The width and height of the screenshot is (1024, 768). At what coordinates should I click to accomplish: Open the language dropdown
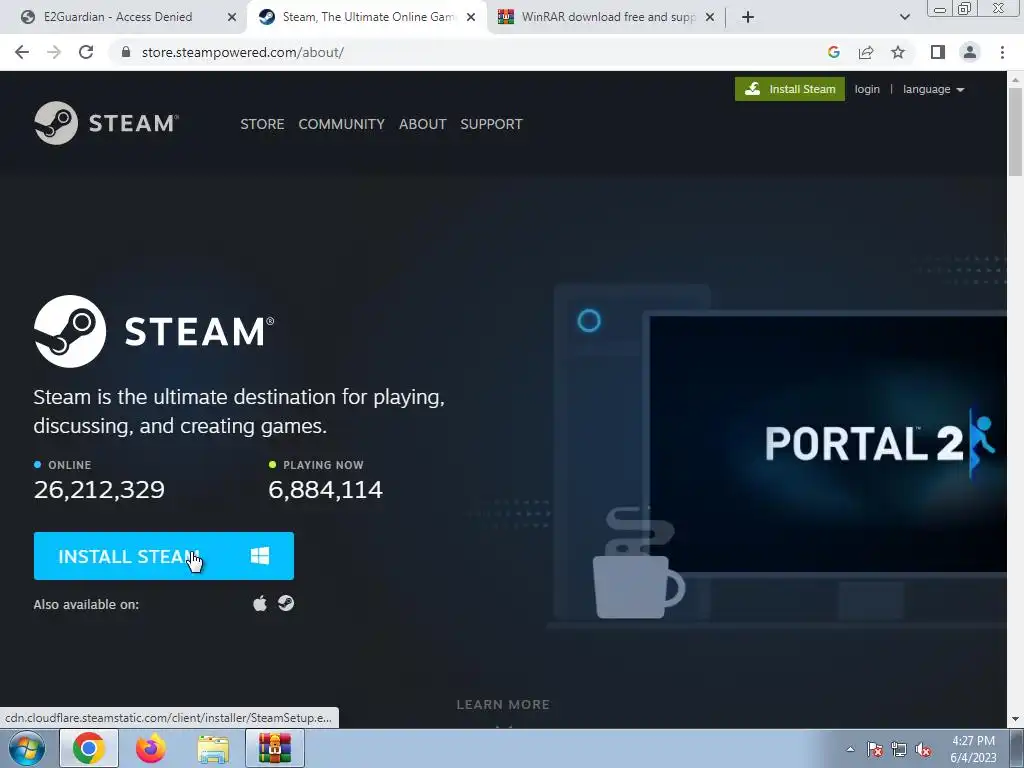[x=933, y=89]
